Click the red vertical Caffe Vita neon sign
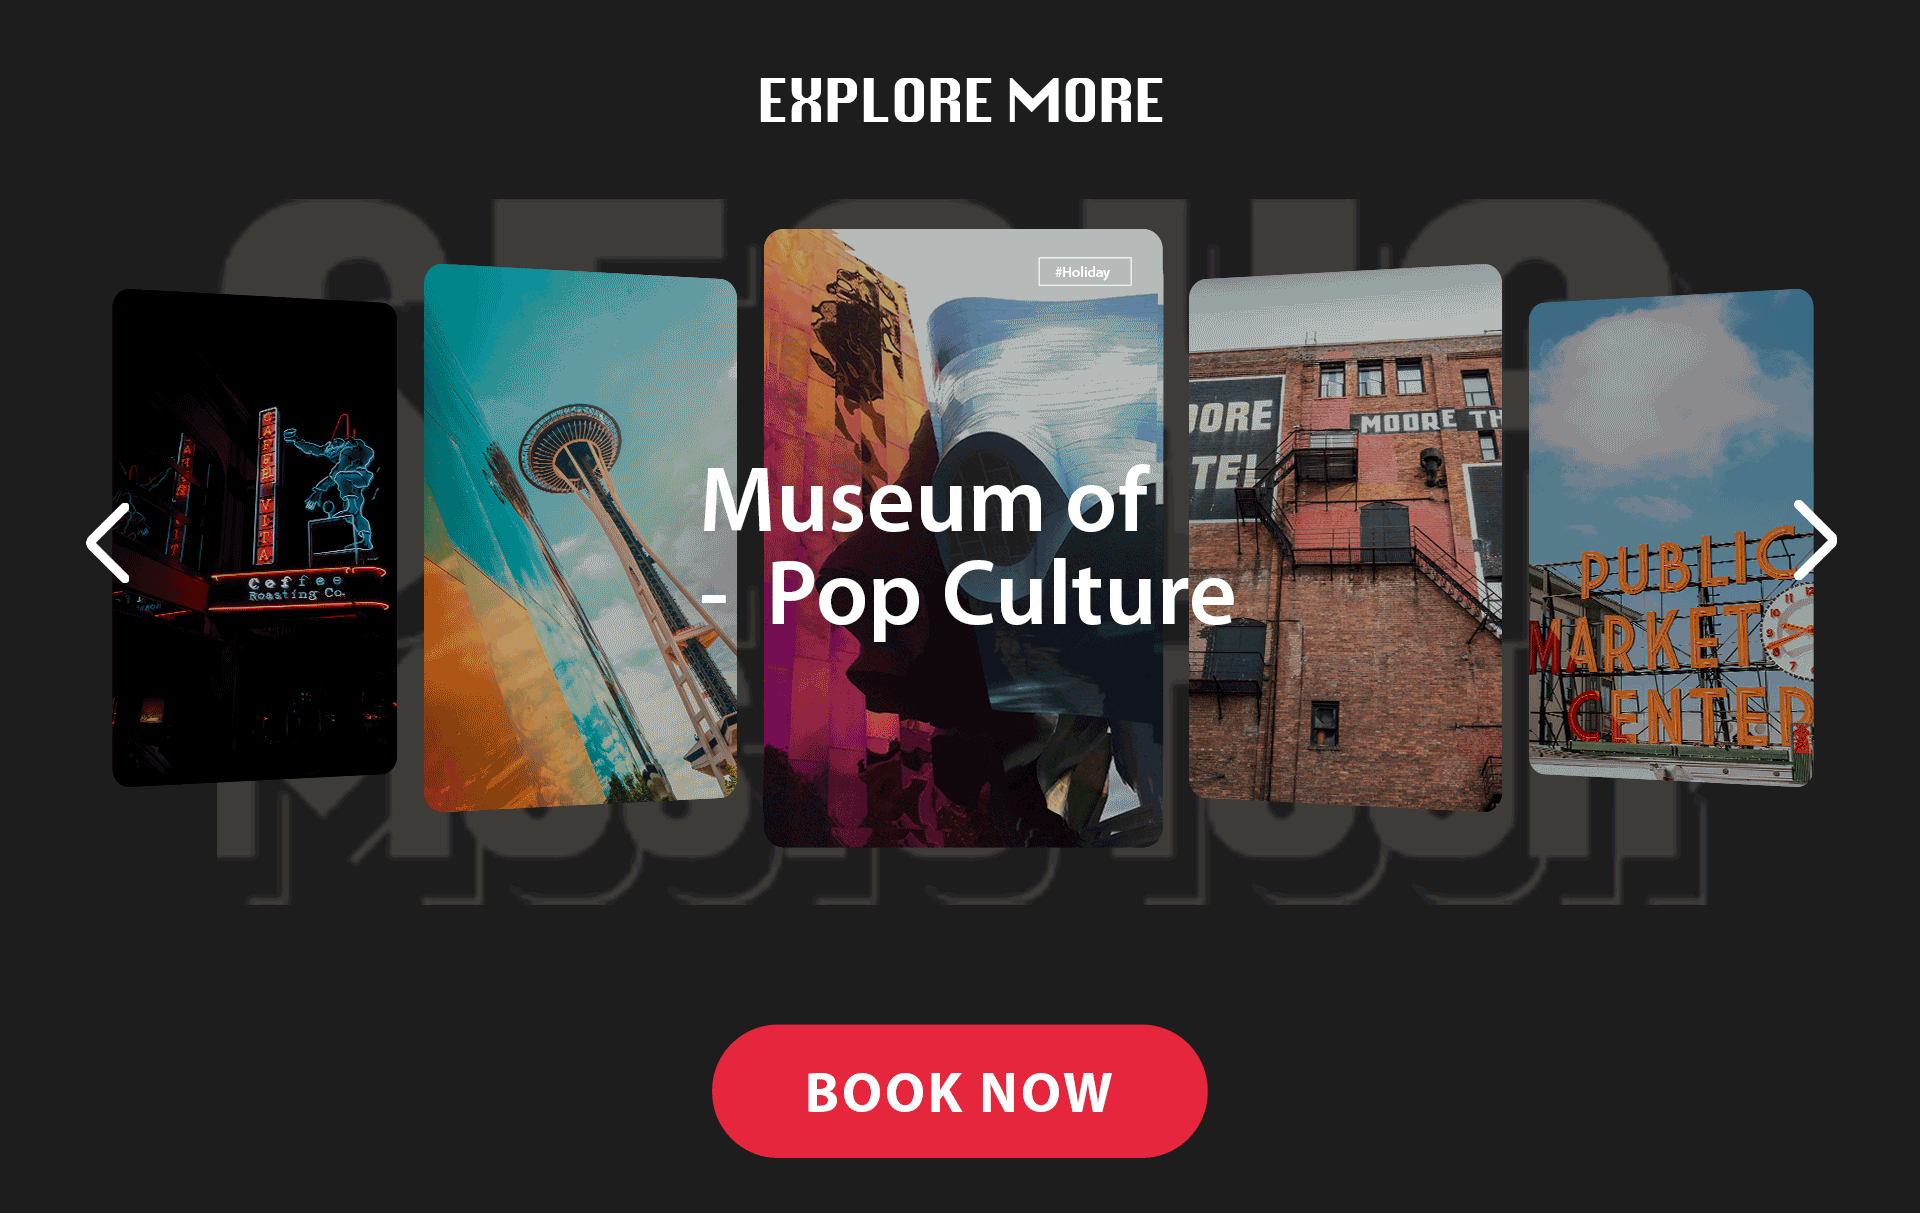This screenshot has height=1213, width=1920. (x=267, y=485)
